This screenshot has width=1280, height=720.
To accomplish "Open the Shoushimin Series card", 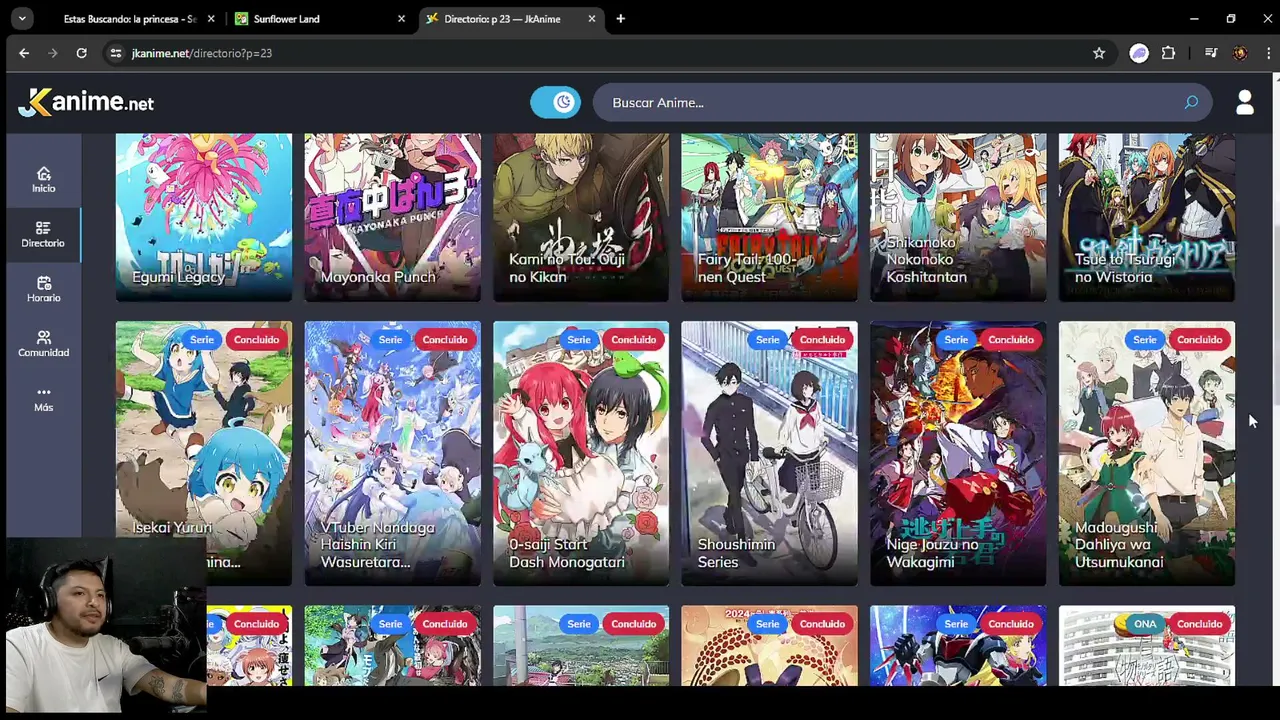I will point(769,453).
